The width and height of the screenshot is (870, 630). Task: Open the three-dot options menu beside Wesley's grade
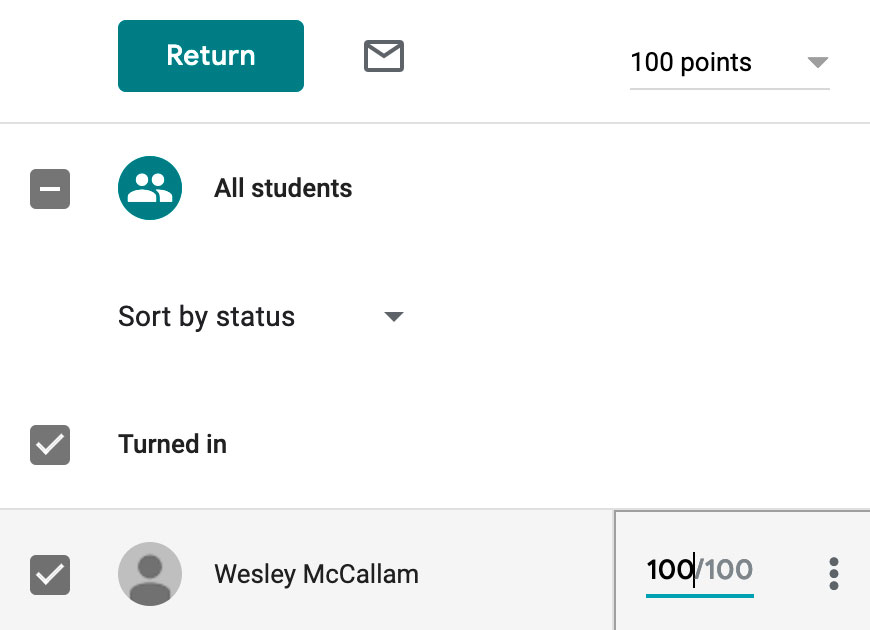833,572
